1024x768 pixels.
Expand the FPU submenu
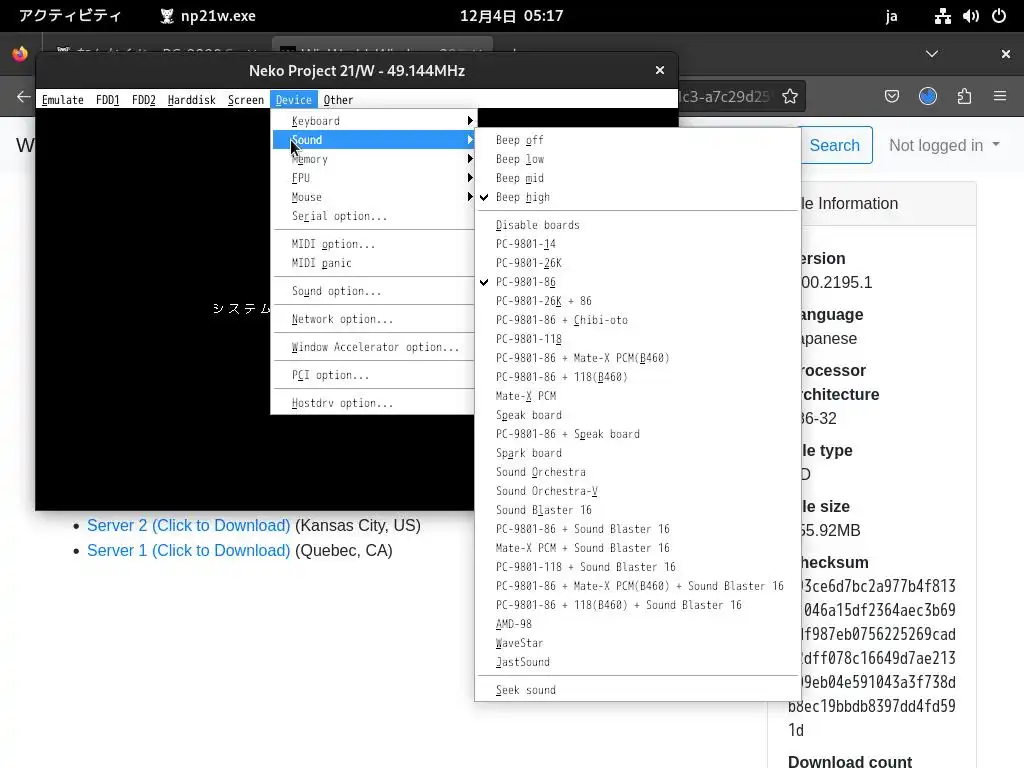374,178
